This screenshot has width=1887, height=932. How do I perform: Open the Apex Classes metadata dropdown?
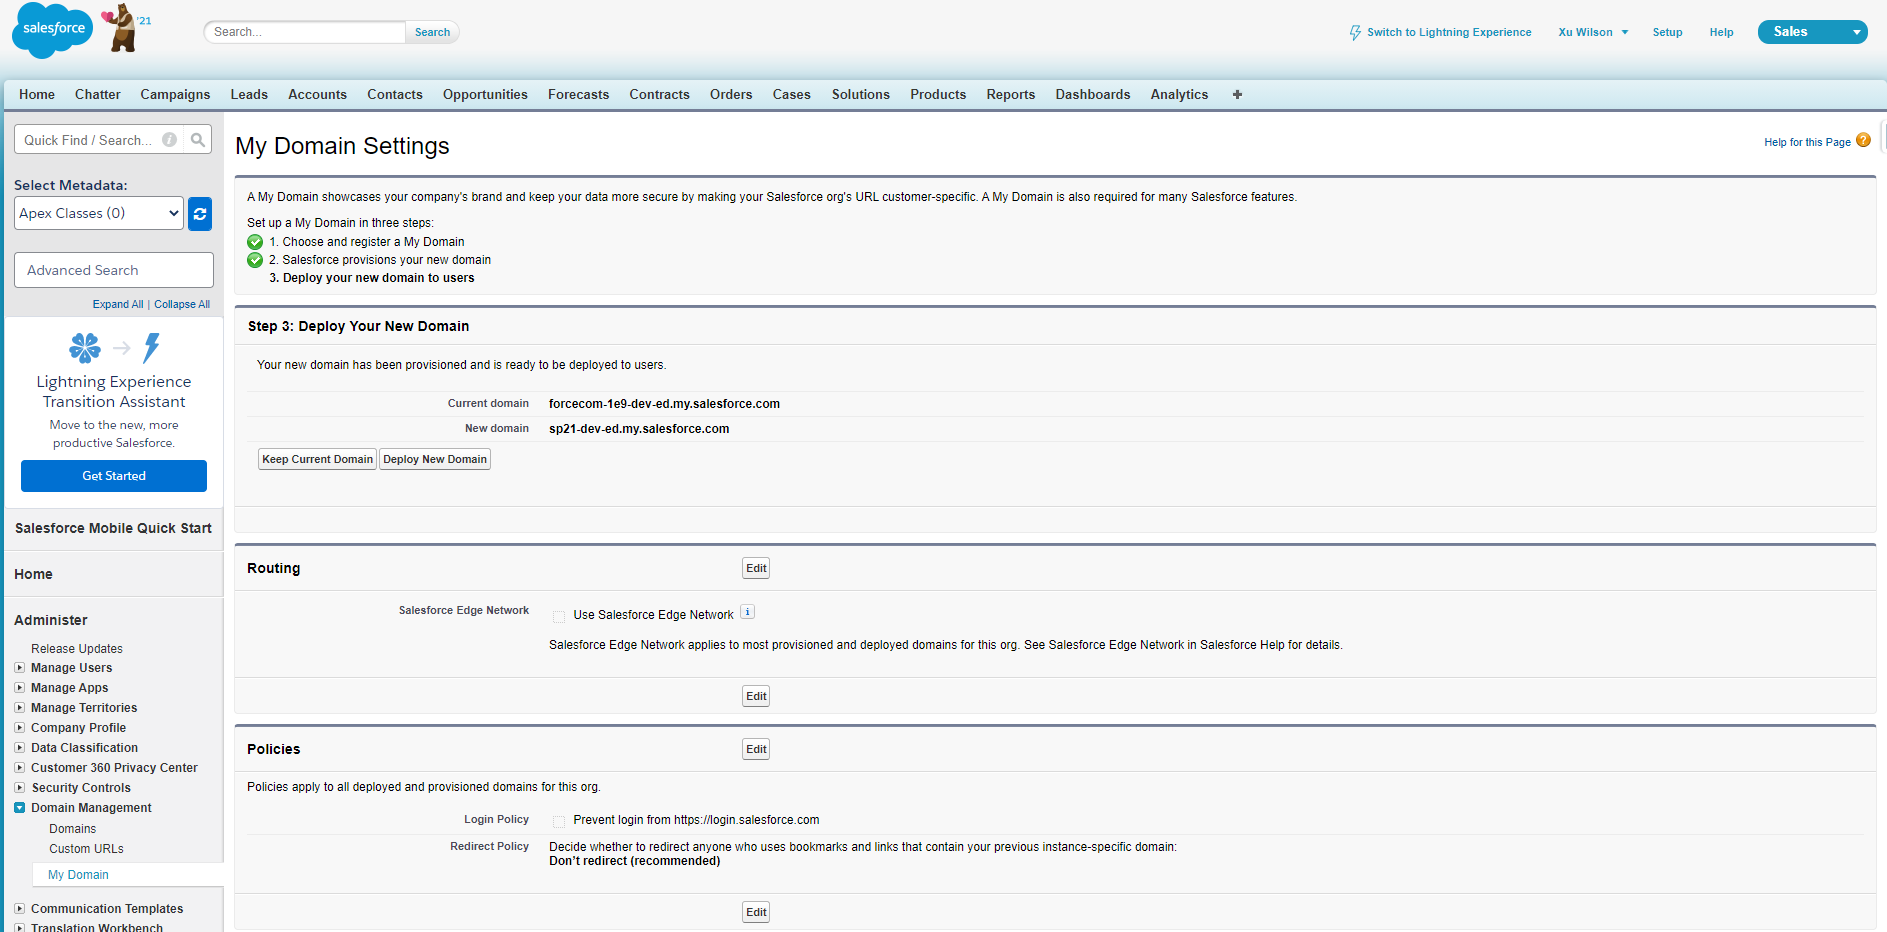tap(98, 213)
